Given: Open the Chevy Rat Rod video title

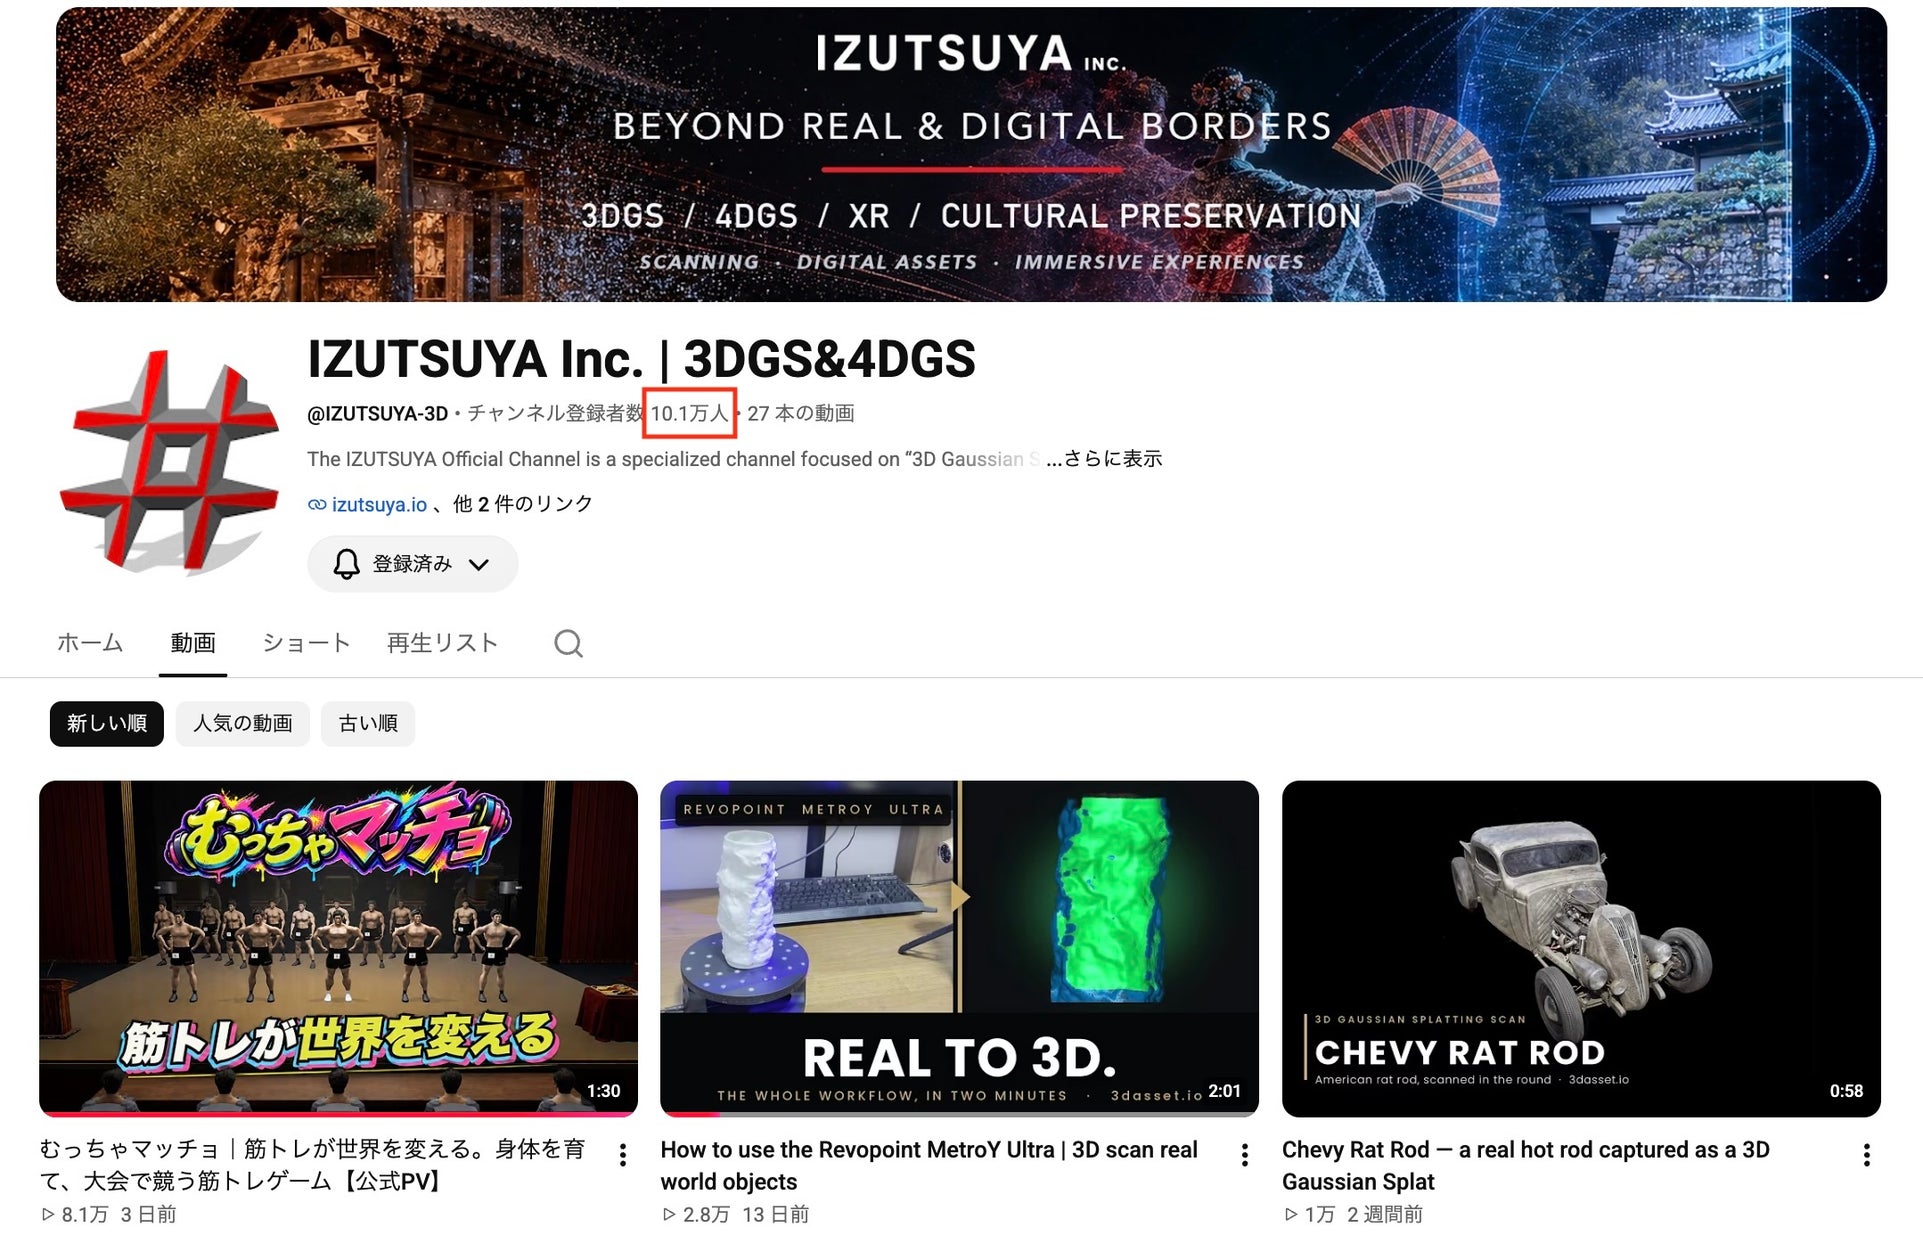Looking at the screenshot, I should [x=1525, y=1165].
